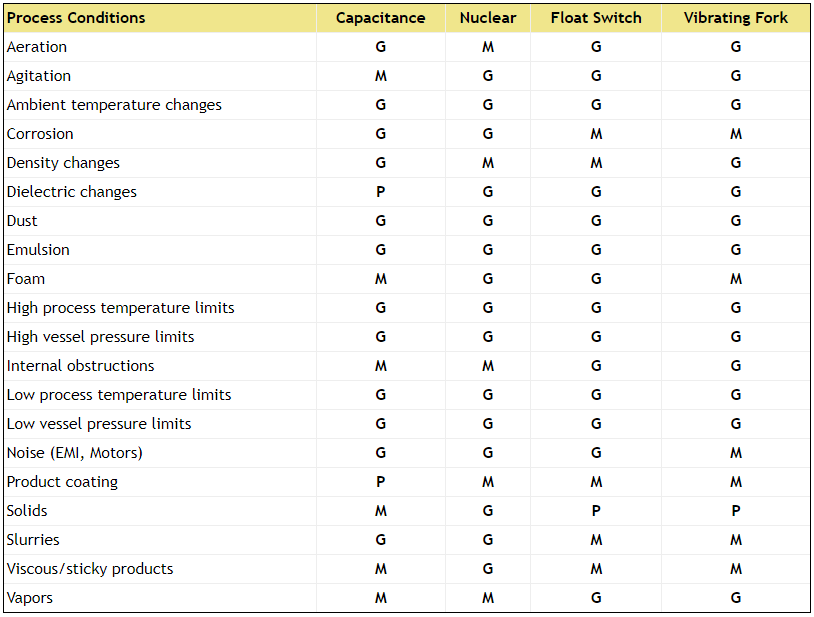Click Capacitance rating P for Product coating
The width and height of the screenshot is (814, 617).
pyautogui.click(x=380, y=482)
